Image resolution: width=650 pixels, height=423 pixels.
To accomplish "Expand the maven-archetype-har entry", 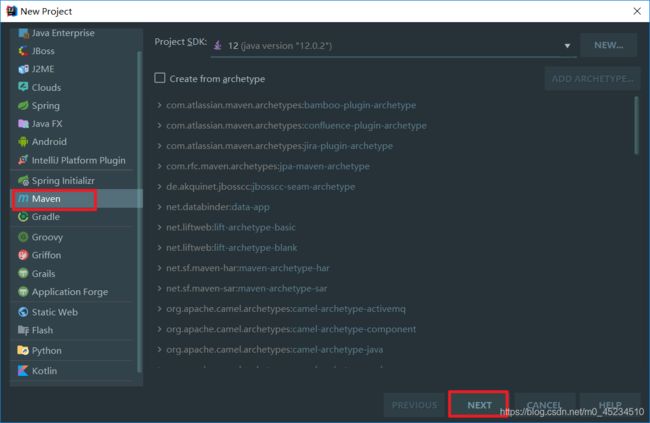I will [159, 268].
